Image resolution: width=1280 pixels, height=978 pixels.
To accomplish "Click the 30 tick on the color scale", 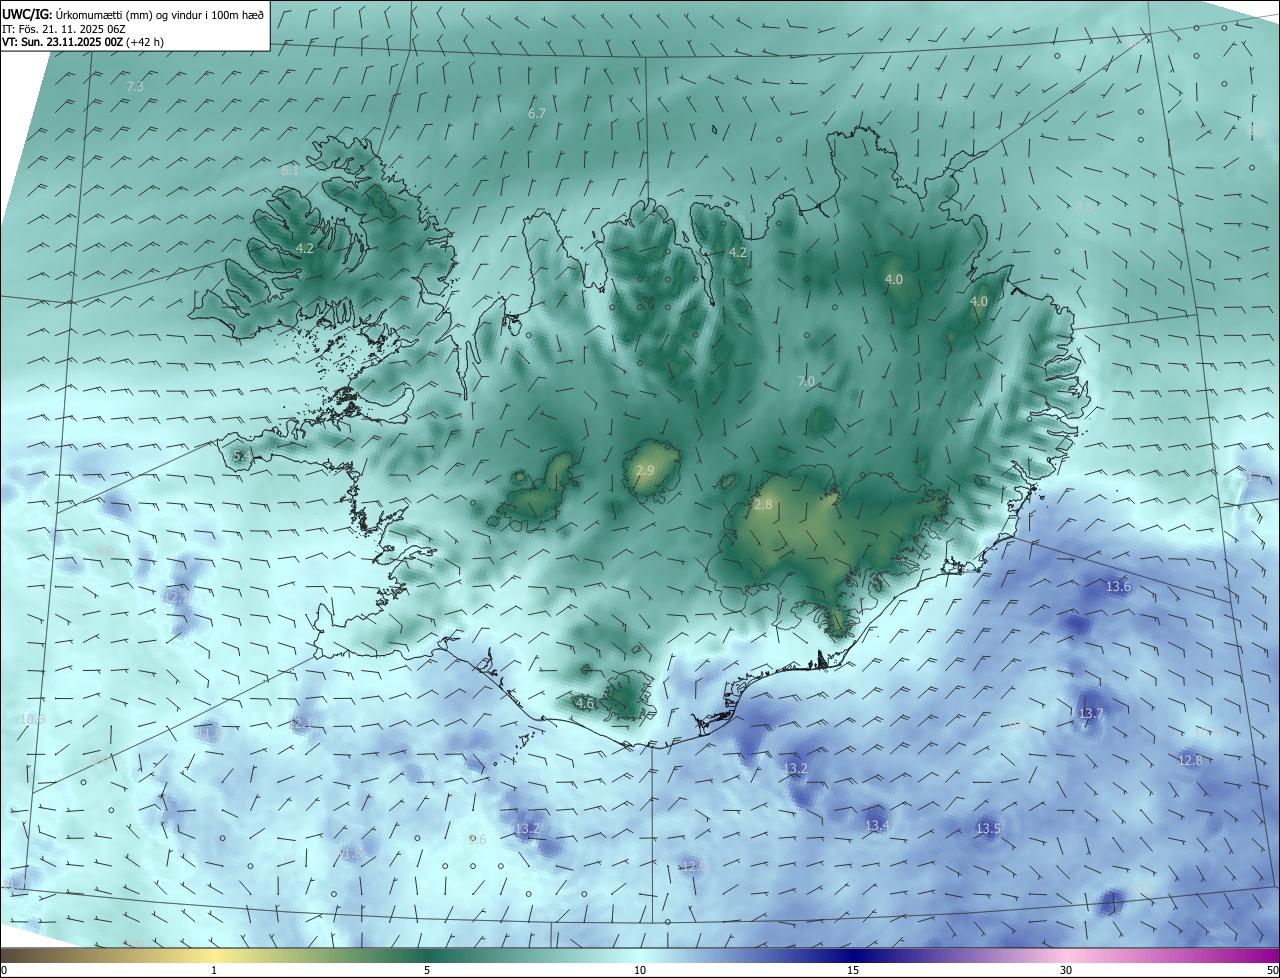I will pyautogui.click(x=1066, y=970).
